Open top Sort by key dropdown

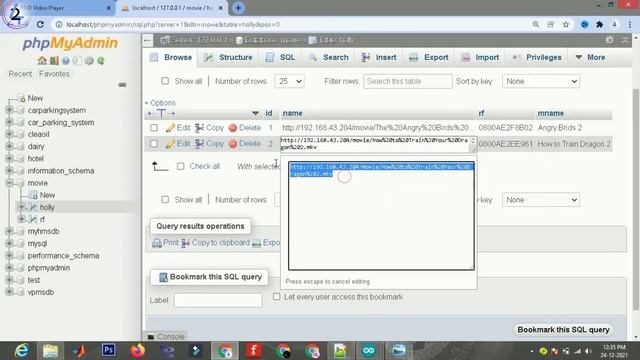[x=541, y=81]
